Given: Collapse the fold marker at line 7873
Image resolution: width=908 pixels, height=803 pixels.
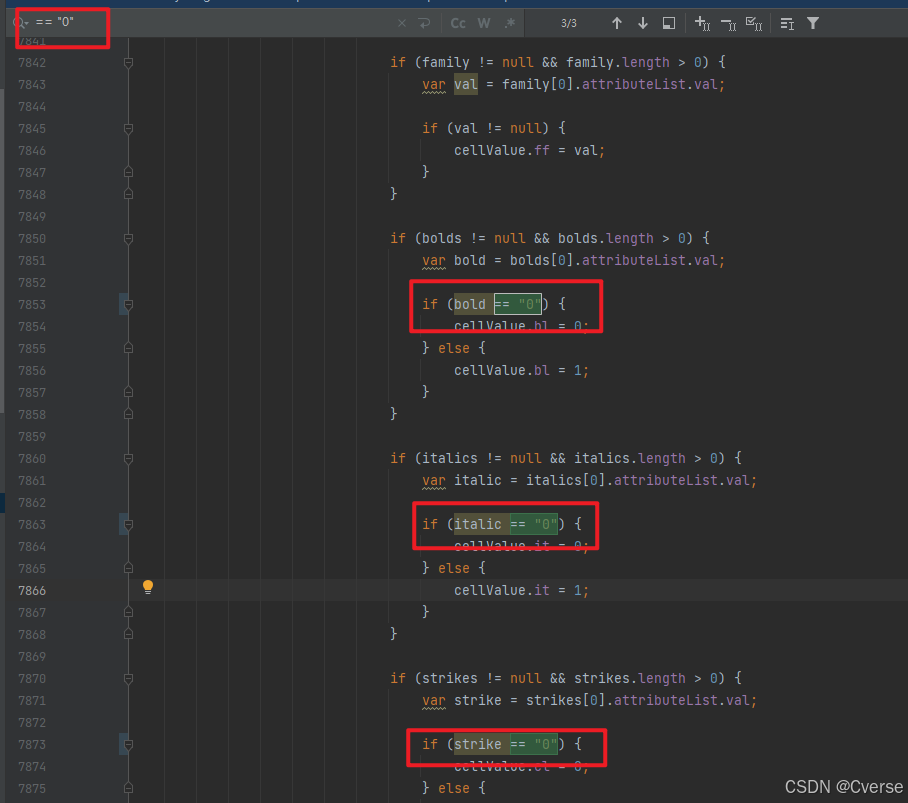Looking at the screenshot, I should tap(129, 745).
